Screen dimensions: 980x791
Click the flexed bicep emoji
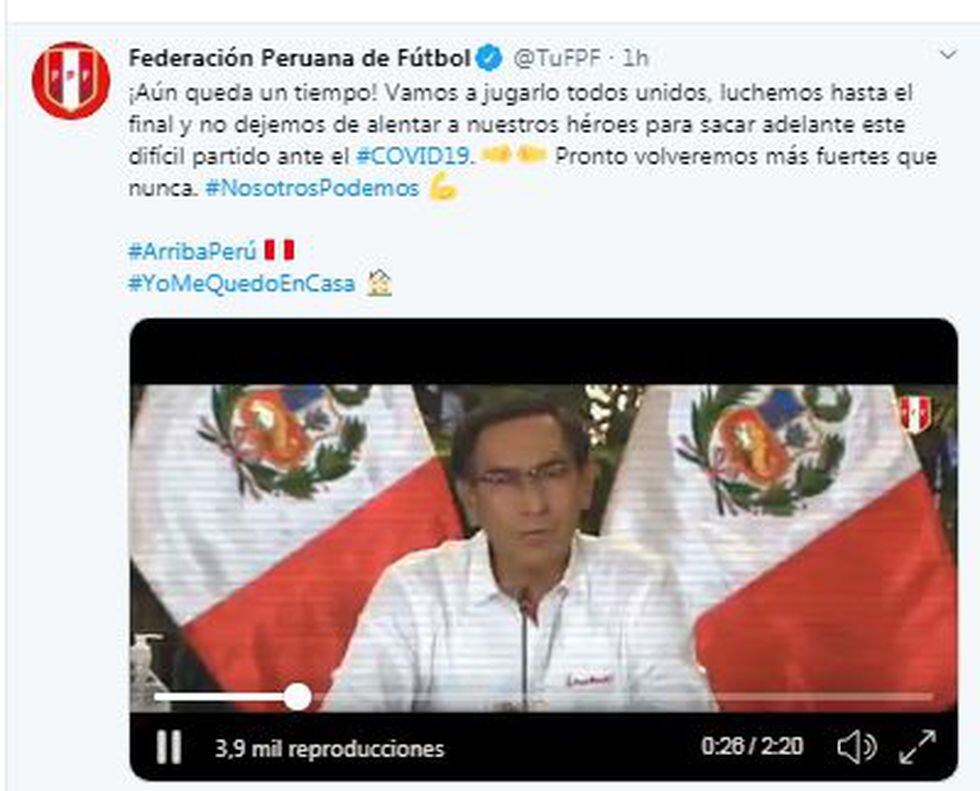[x=443, y=188]
